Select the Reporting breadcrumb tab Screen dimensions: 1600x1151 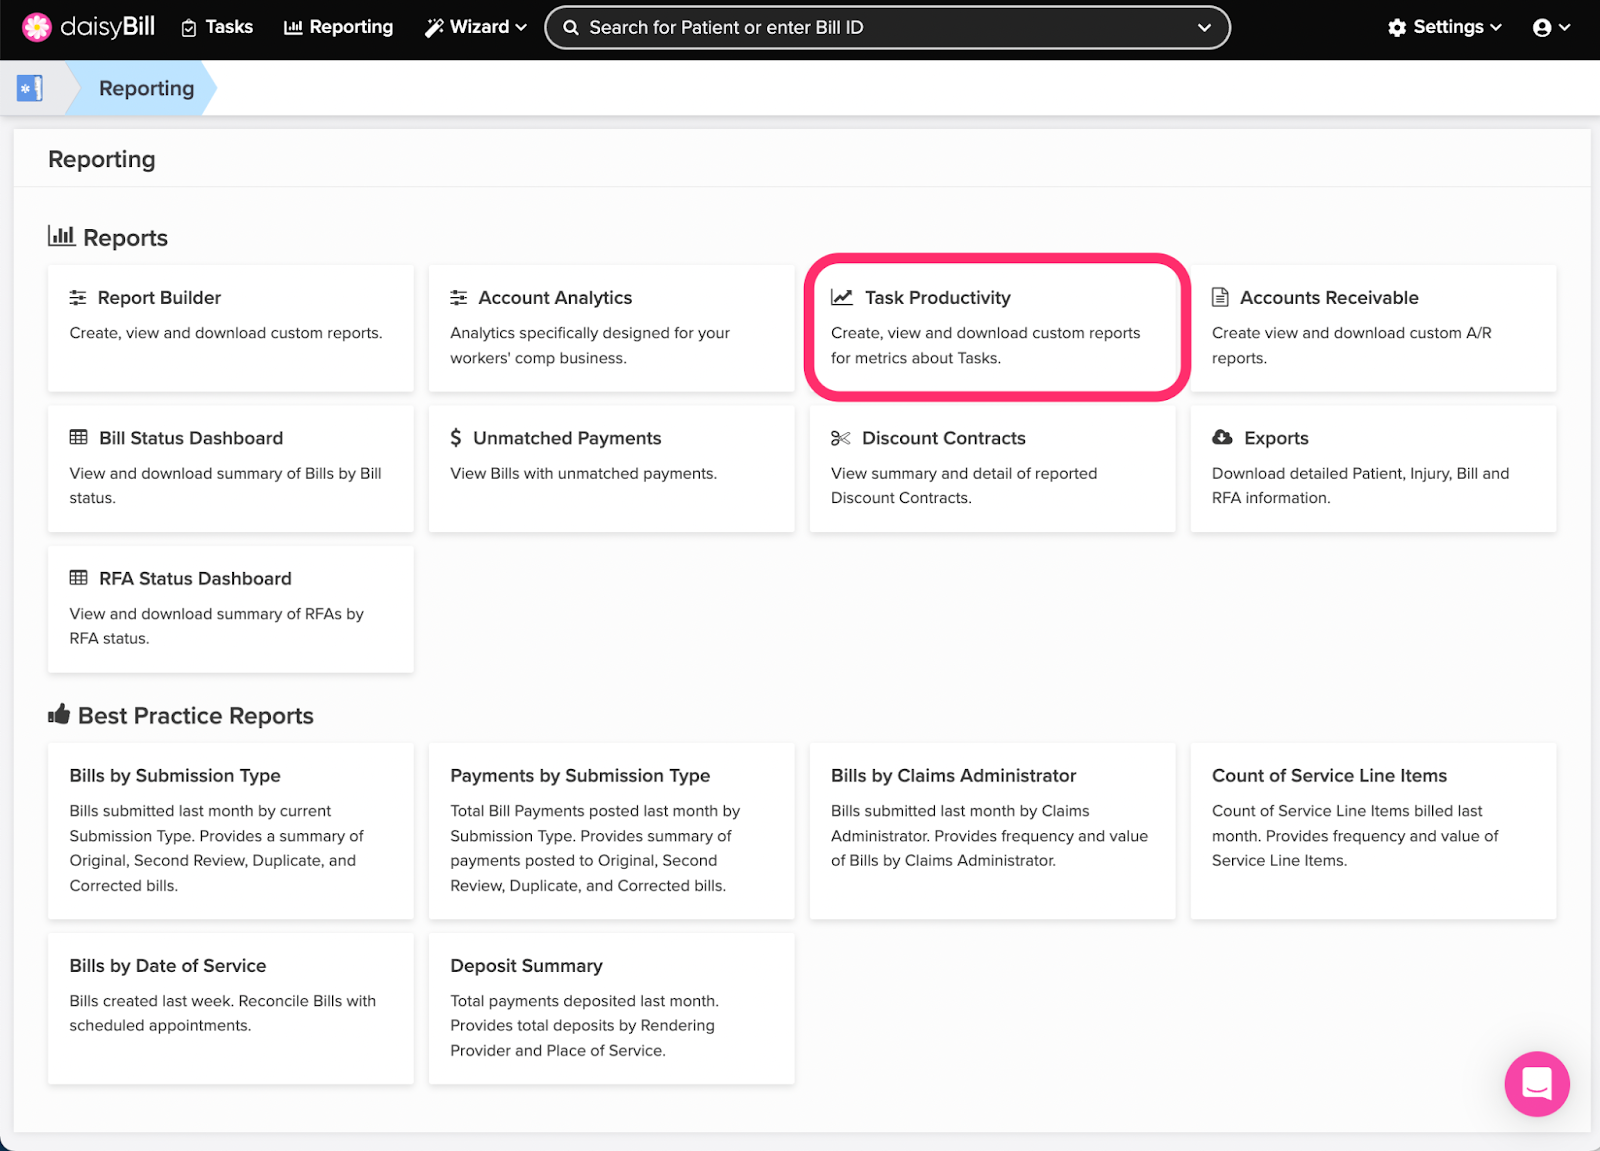coord(146,88)
